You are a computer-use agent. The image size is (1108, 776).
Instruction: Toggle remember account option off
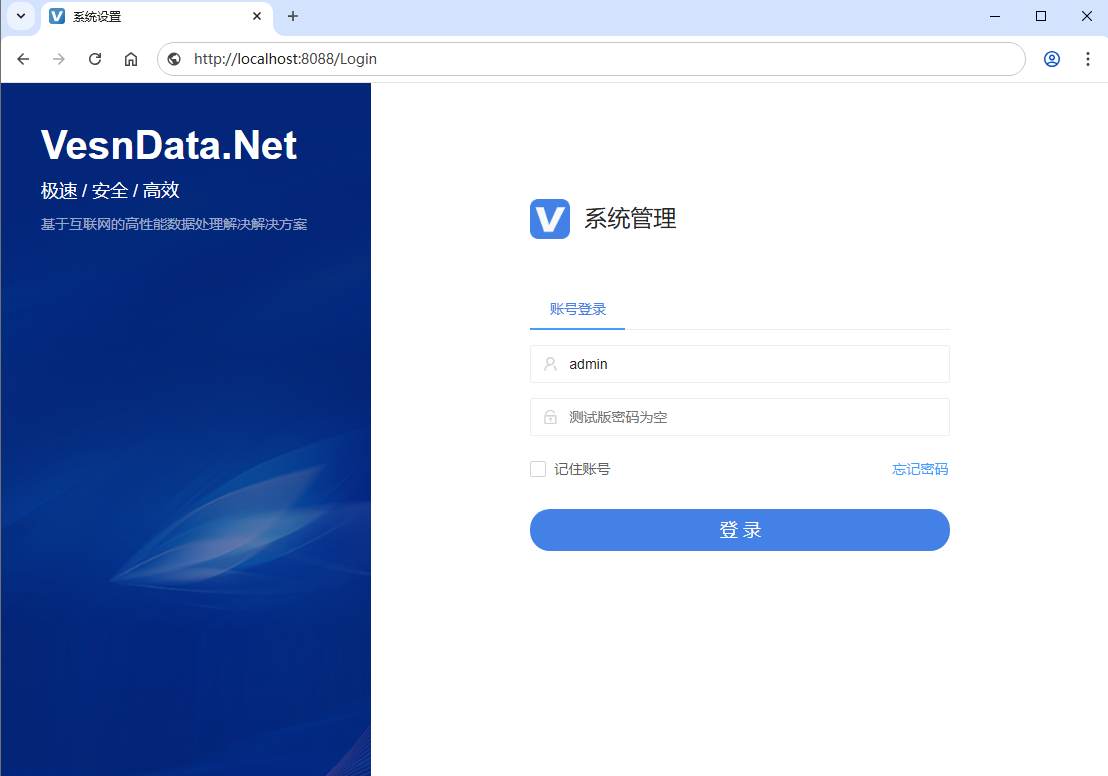coord(537,468)
